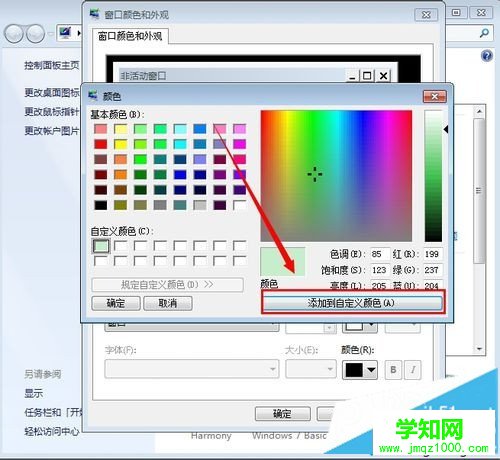Open 更改鼠标指针 link
Image resolution: width=500 pixels, height=460 pixels.
click(x=52, y=112)
